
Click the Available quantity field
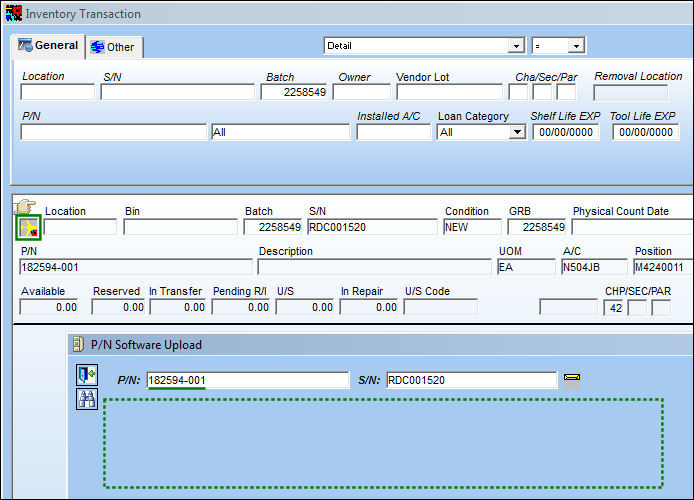pyautogui.click(x=49, y=307)
